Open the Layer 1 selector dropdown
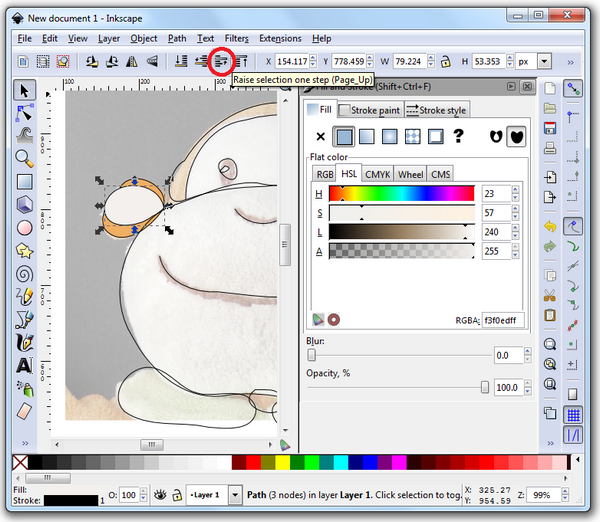Viewport: 600px width, 522px height. click(235, 495)
